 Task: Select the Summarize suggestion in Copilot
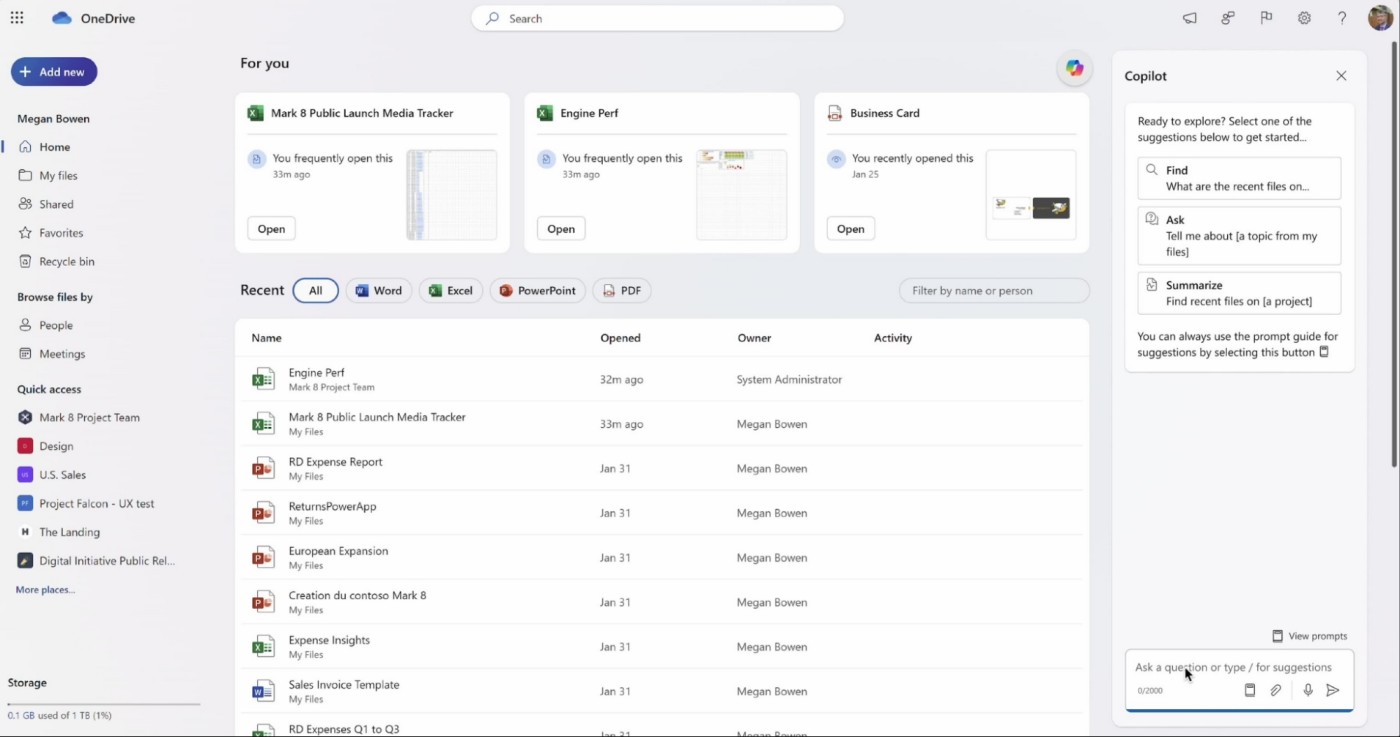[1239, 293]
